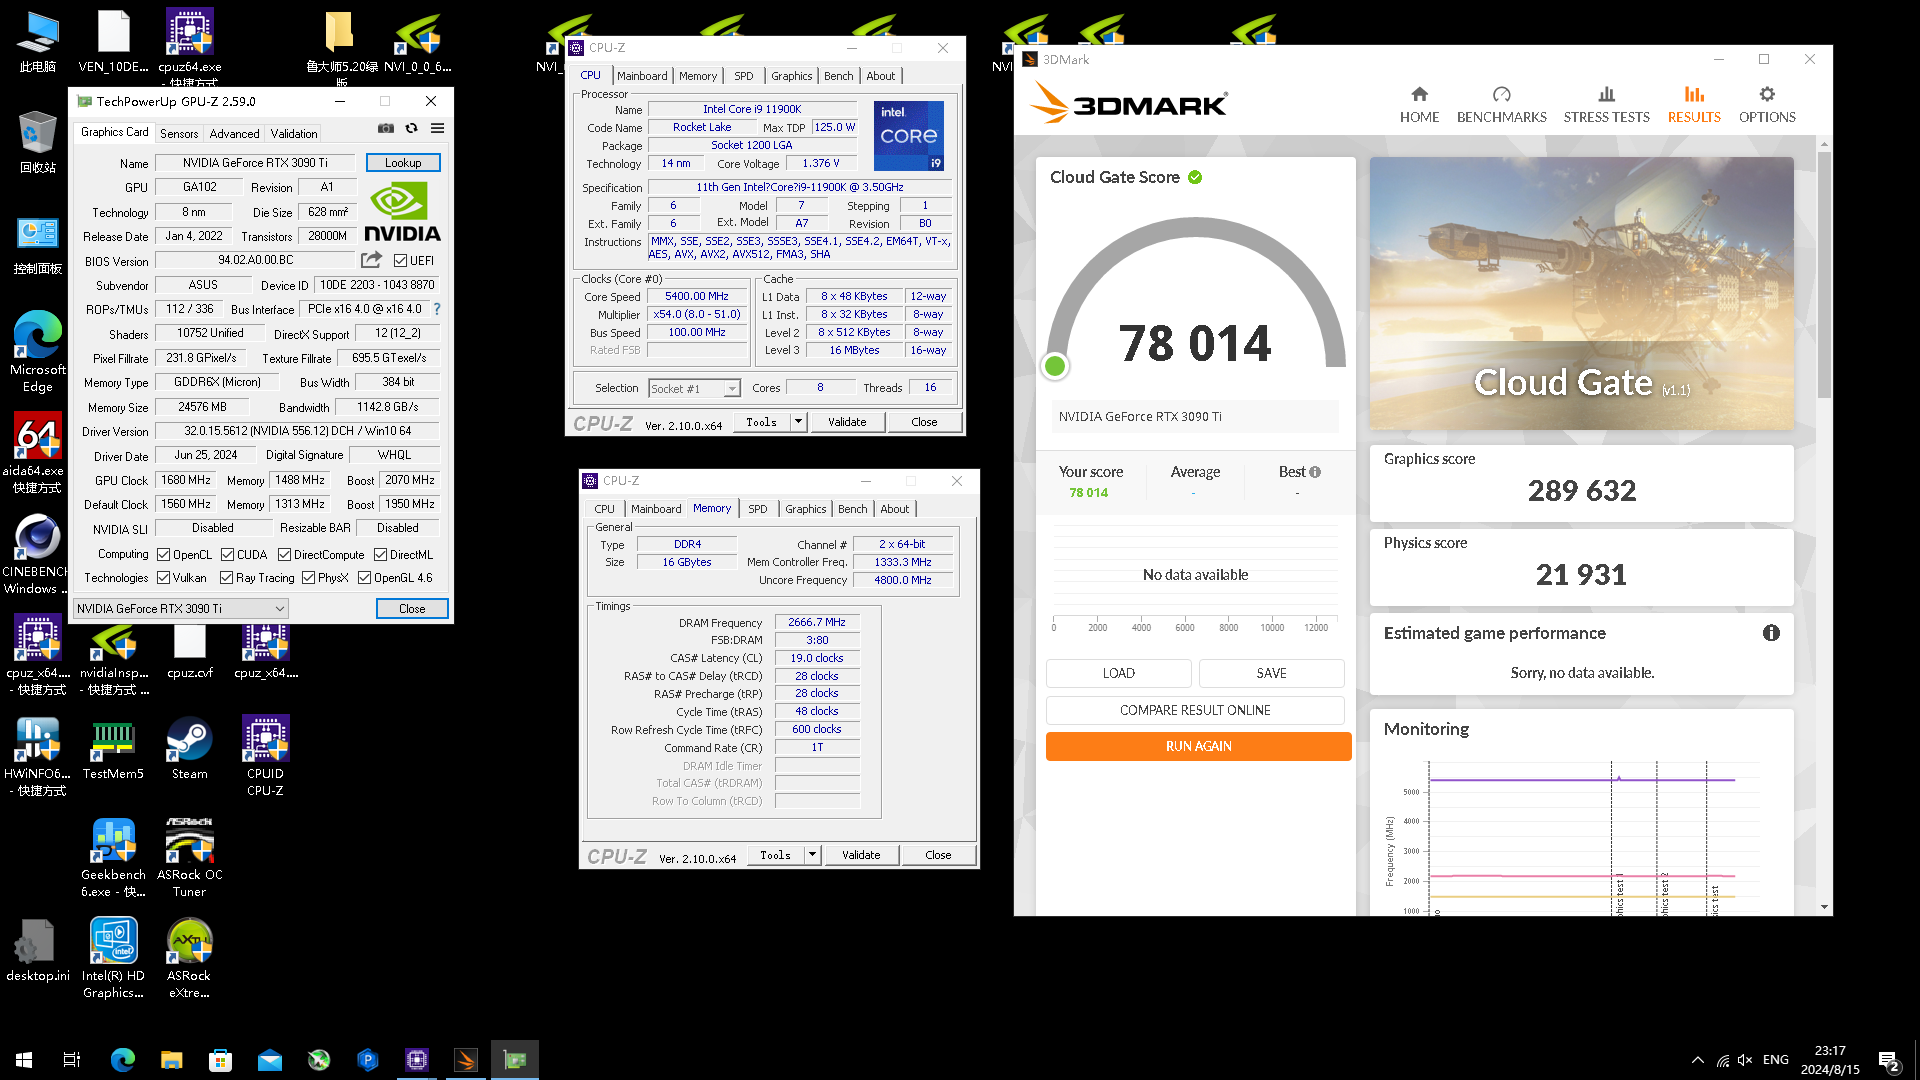Open 3DMark Home page
This screenshot has height=1080, width=1920.
(1419, 104)
